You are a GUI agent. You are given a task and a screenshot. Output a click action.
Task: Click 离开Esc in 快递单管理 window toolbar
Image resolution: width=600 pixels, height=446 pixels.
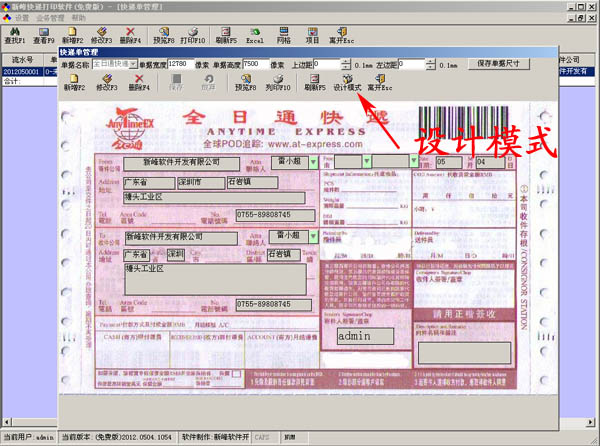[x=380, y=83]
